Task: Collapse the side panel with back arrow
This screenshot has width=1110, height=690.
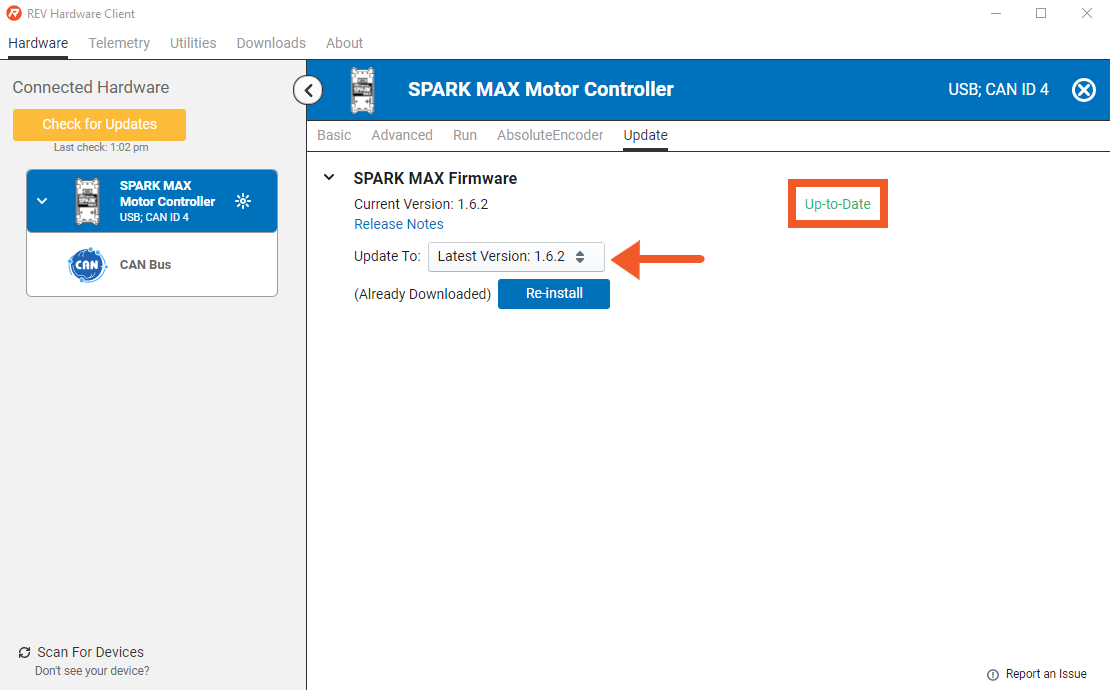Action: coord(308,90)
